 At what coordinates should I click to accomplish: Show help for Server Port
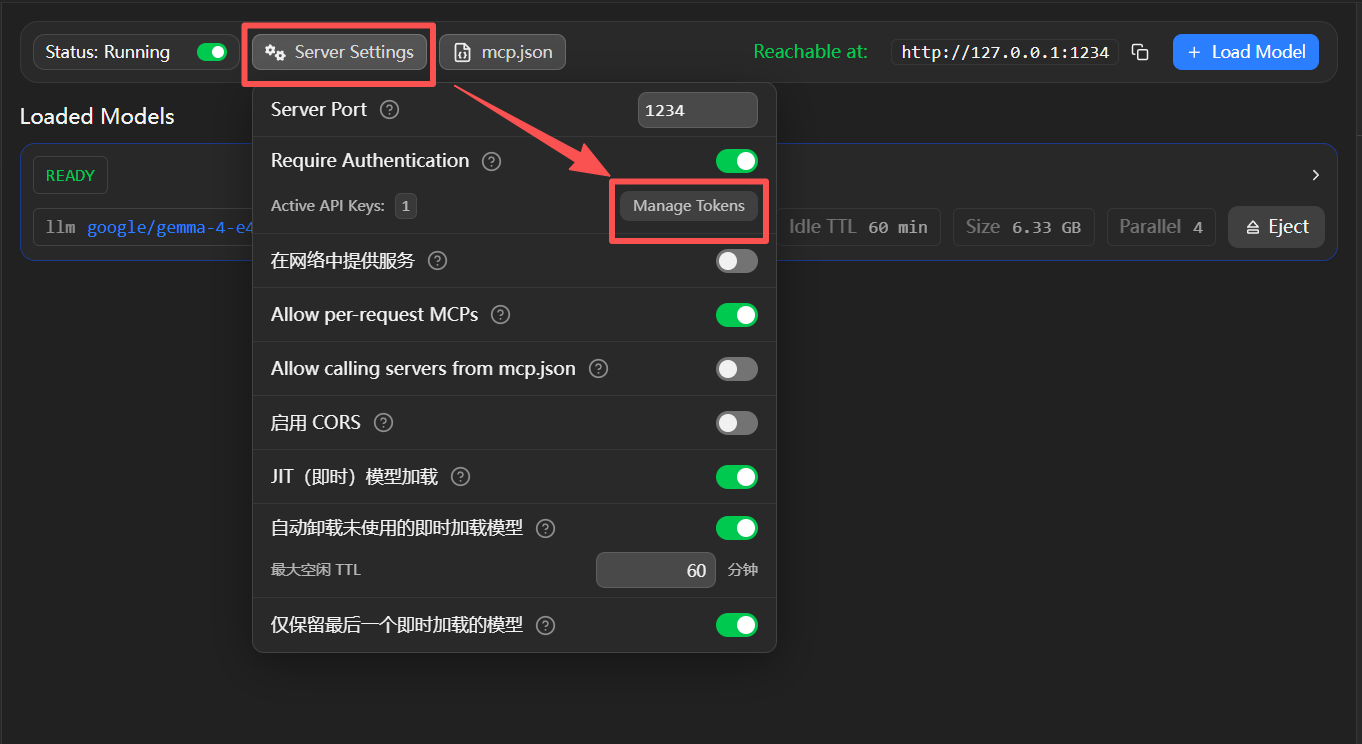(x=390, y=110)
